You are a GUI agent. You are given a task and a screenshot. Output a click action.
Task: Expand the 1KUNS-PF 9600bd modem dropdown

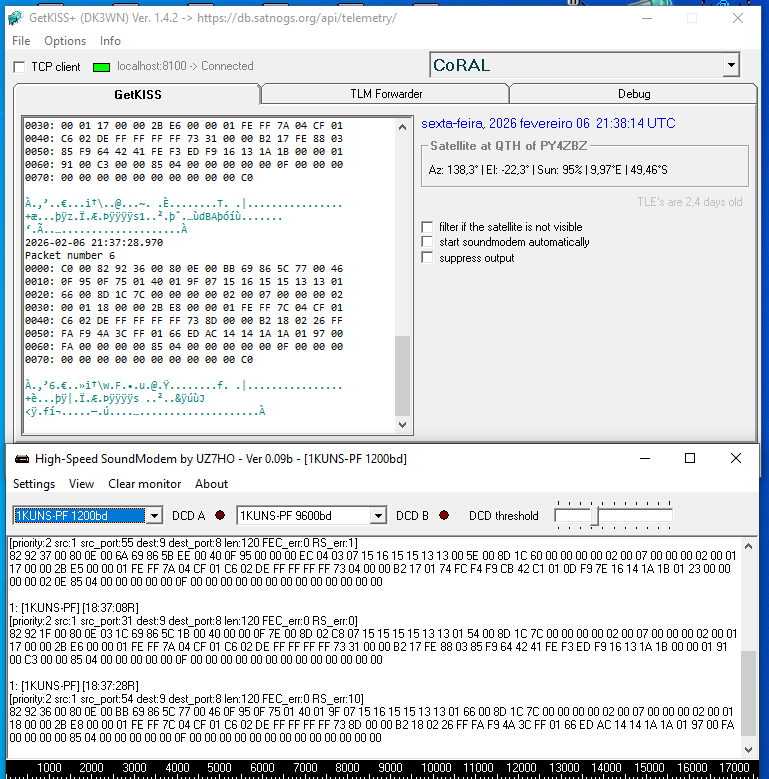click(x=377, y=516)
